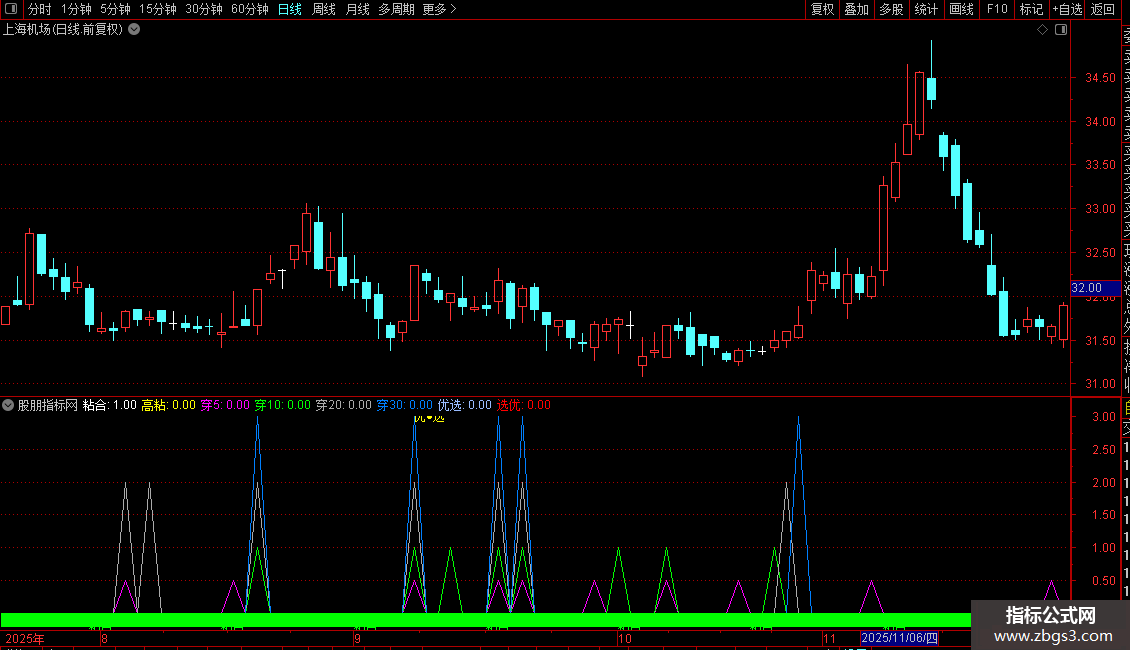The width and height of the screenshot is (1130, 650).
Task: Select the 周线 weekly view
Action: point(324,9)
